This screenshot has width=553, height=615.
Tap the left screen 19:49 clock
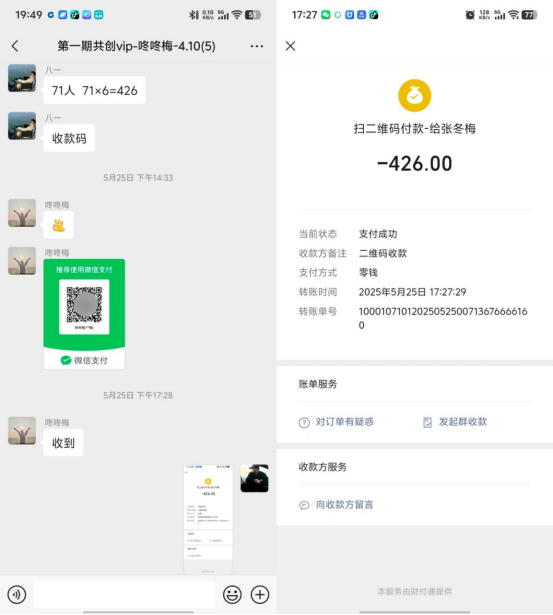tap(29, 15)
